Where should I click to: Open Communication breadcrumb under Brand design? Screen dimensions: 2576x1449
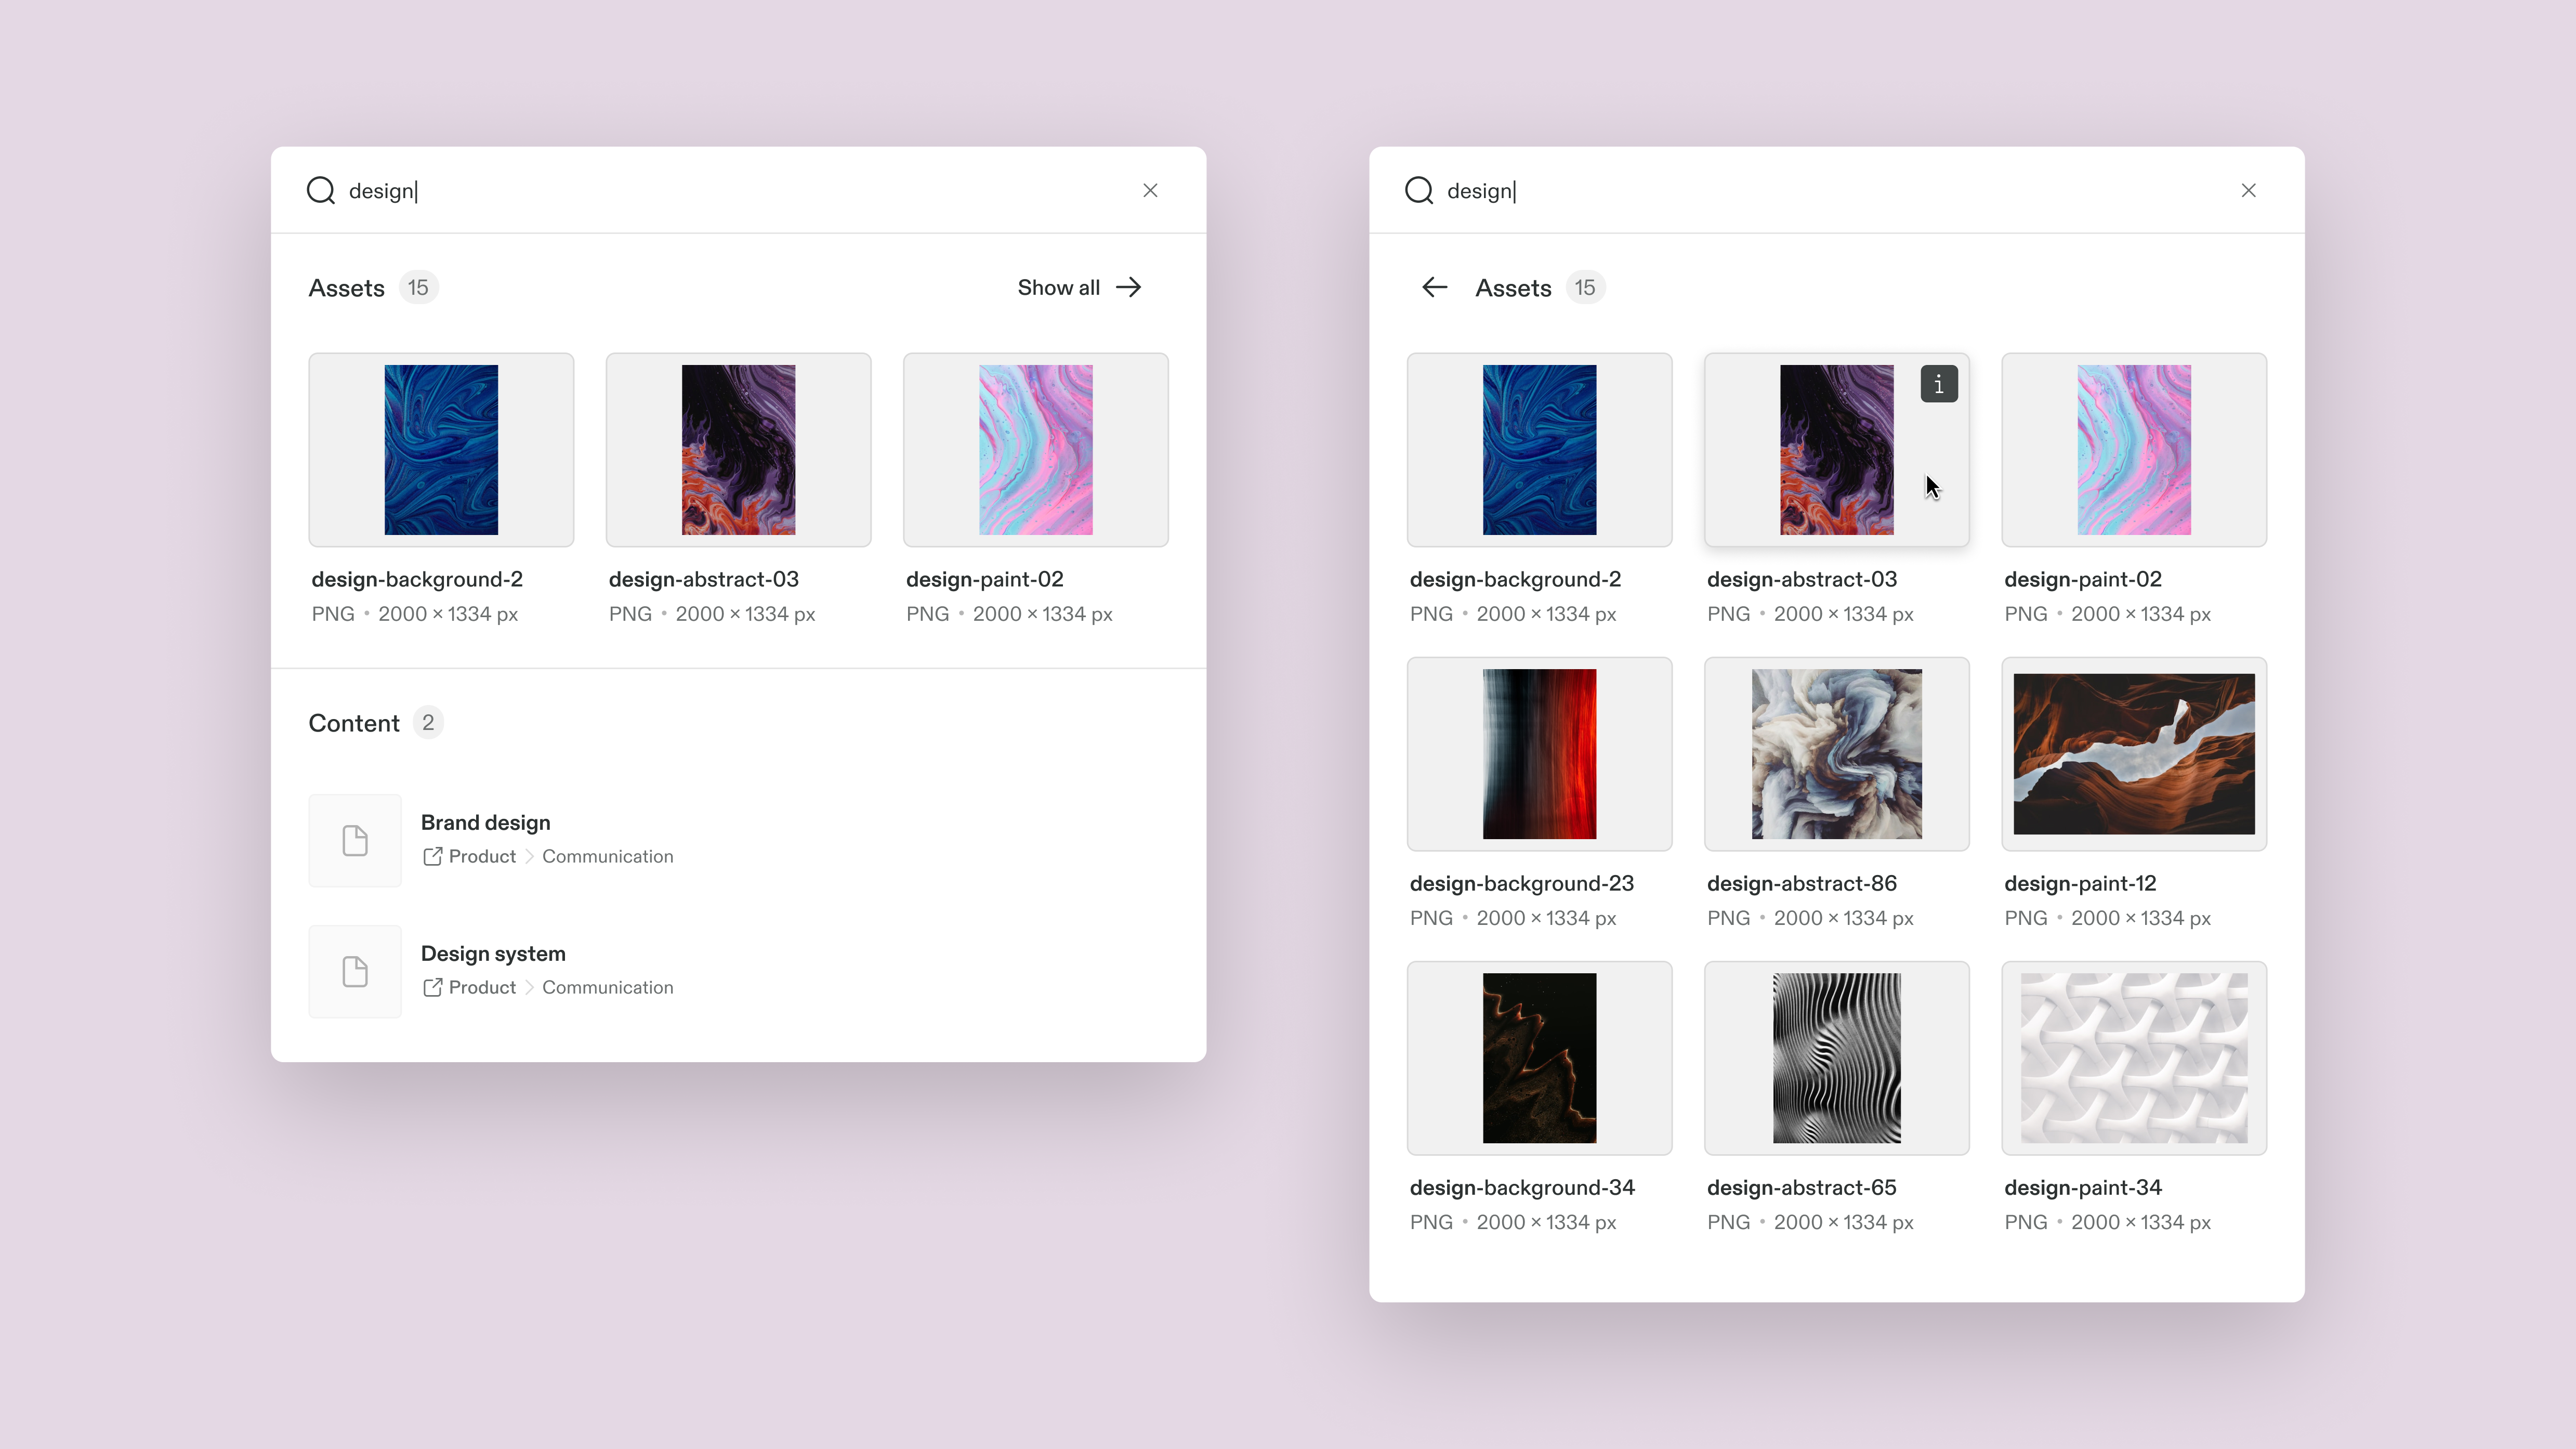[607, 856]
